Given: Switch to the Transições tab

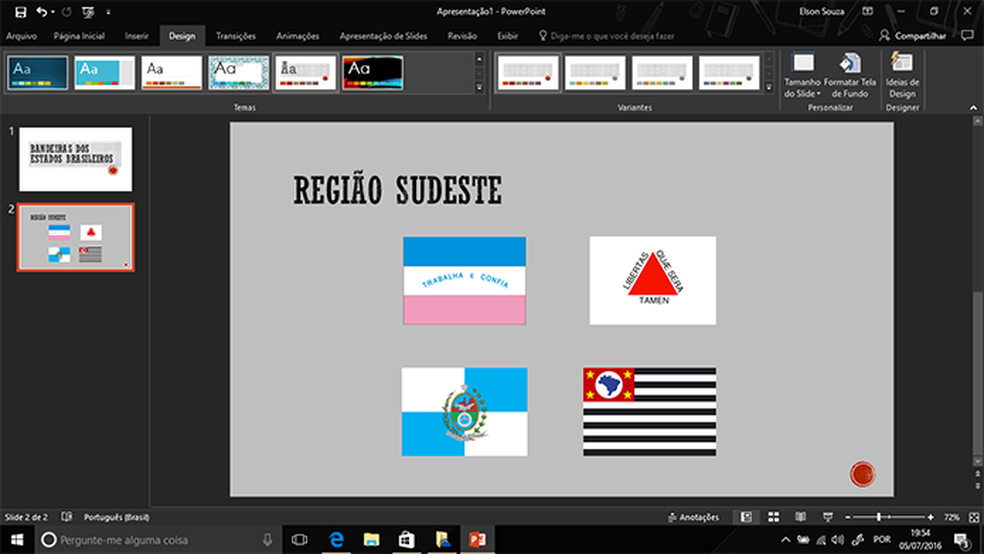Looking at the screenshot, I should 235,36.
